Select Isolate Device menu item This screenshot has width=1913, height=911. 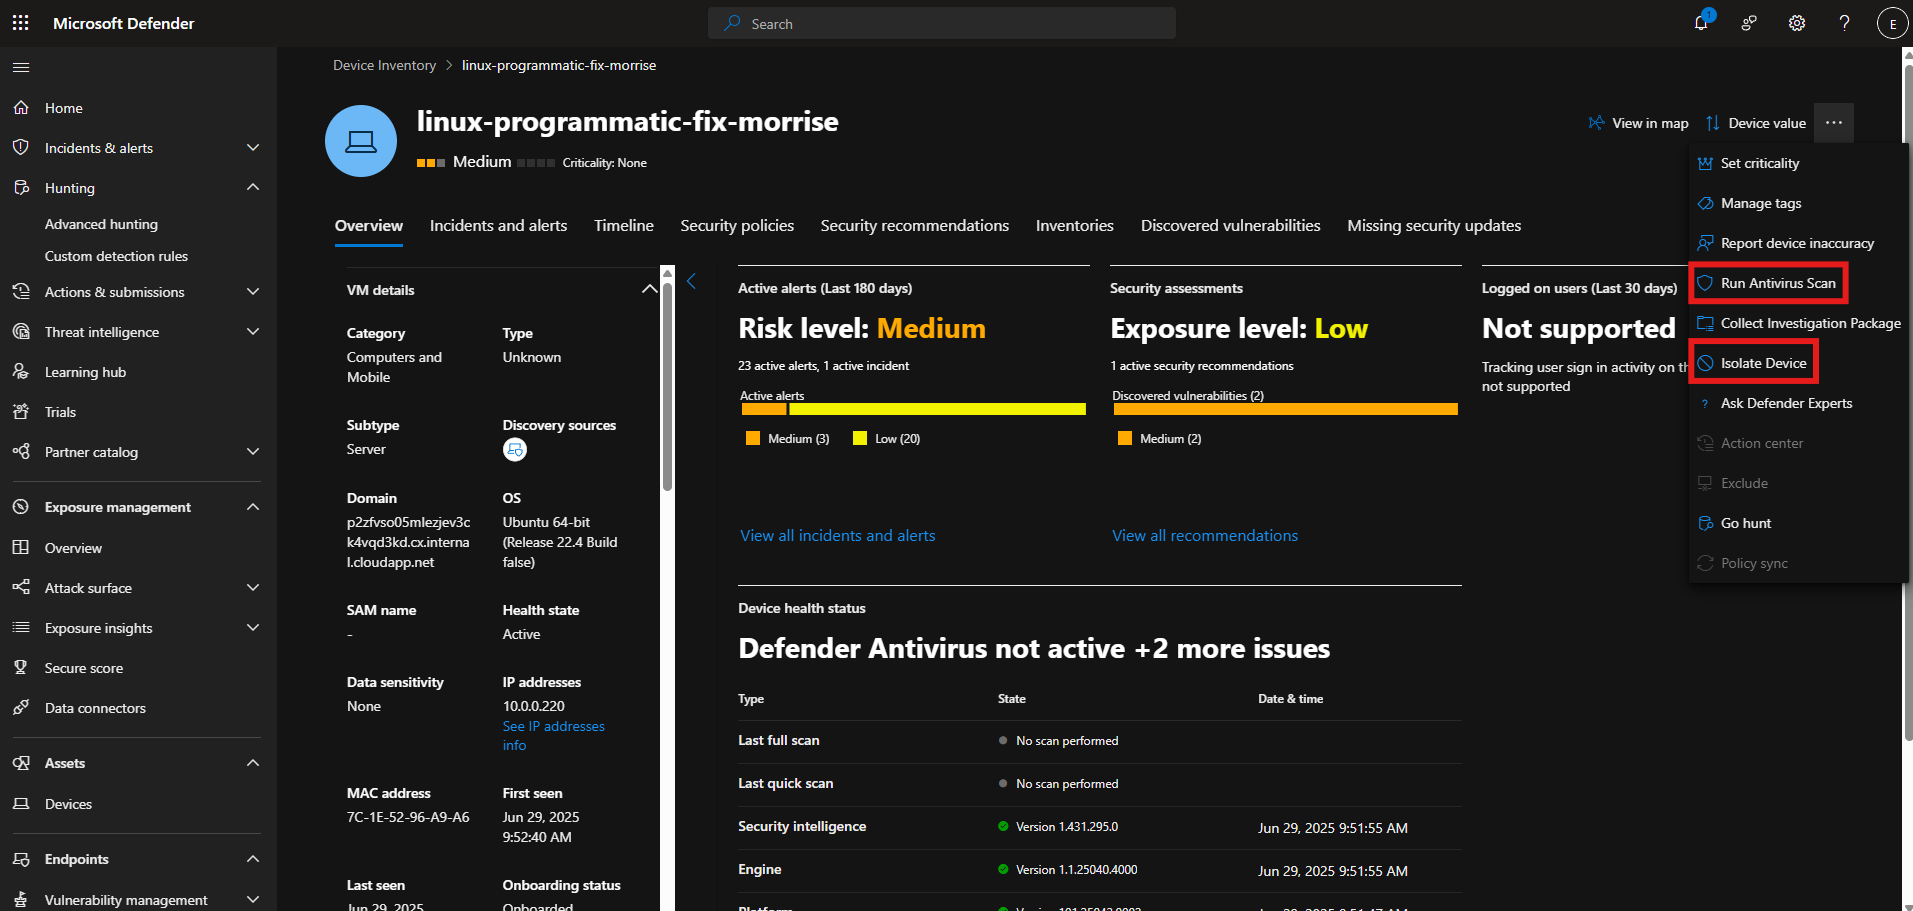1753,363
